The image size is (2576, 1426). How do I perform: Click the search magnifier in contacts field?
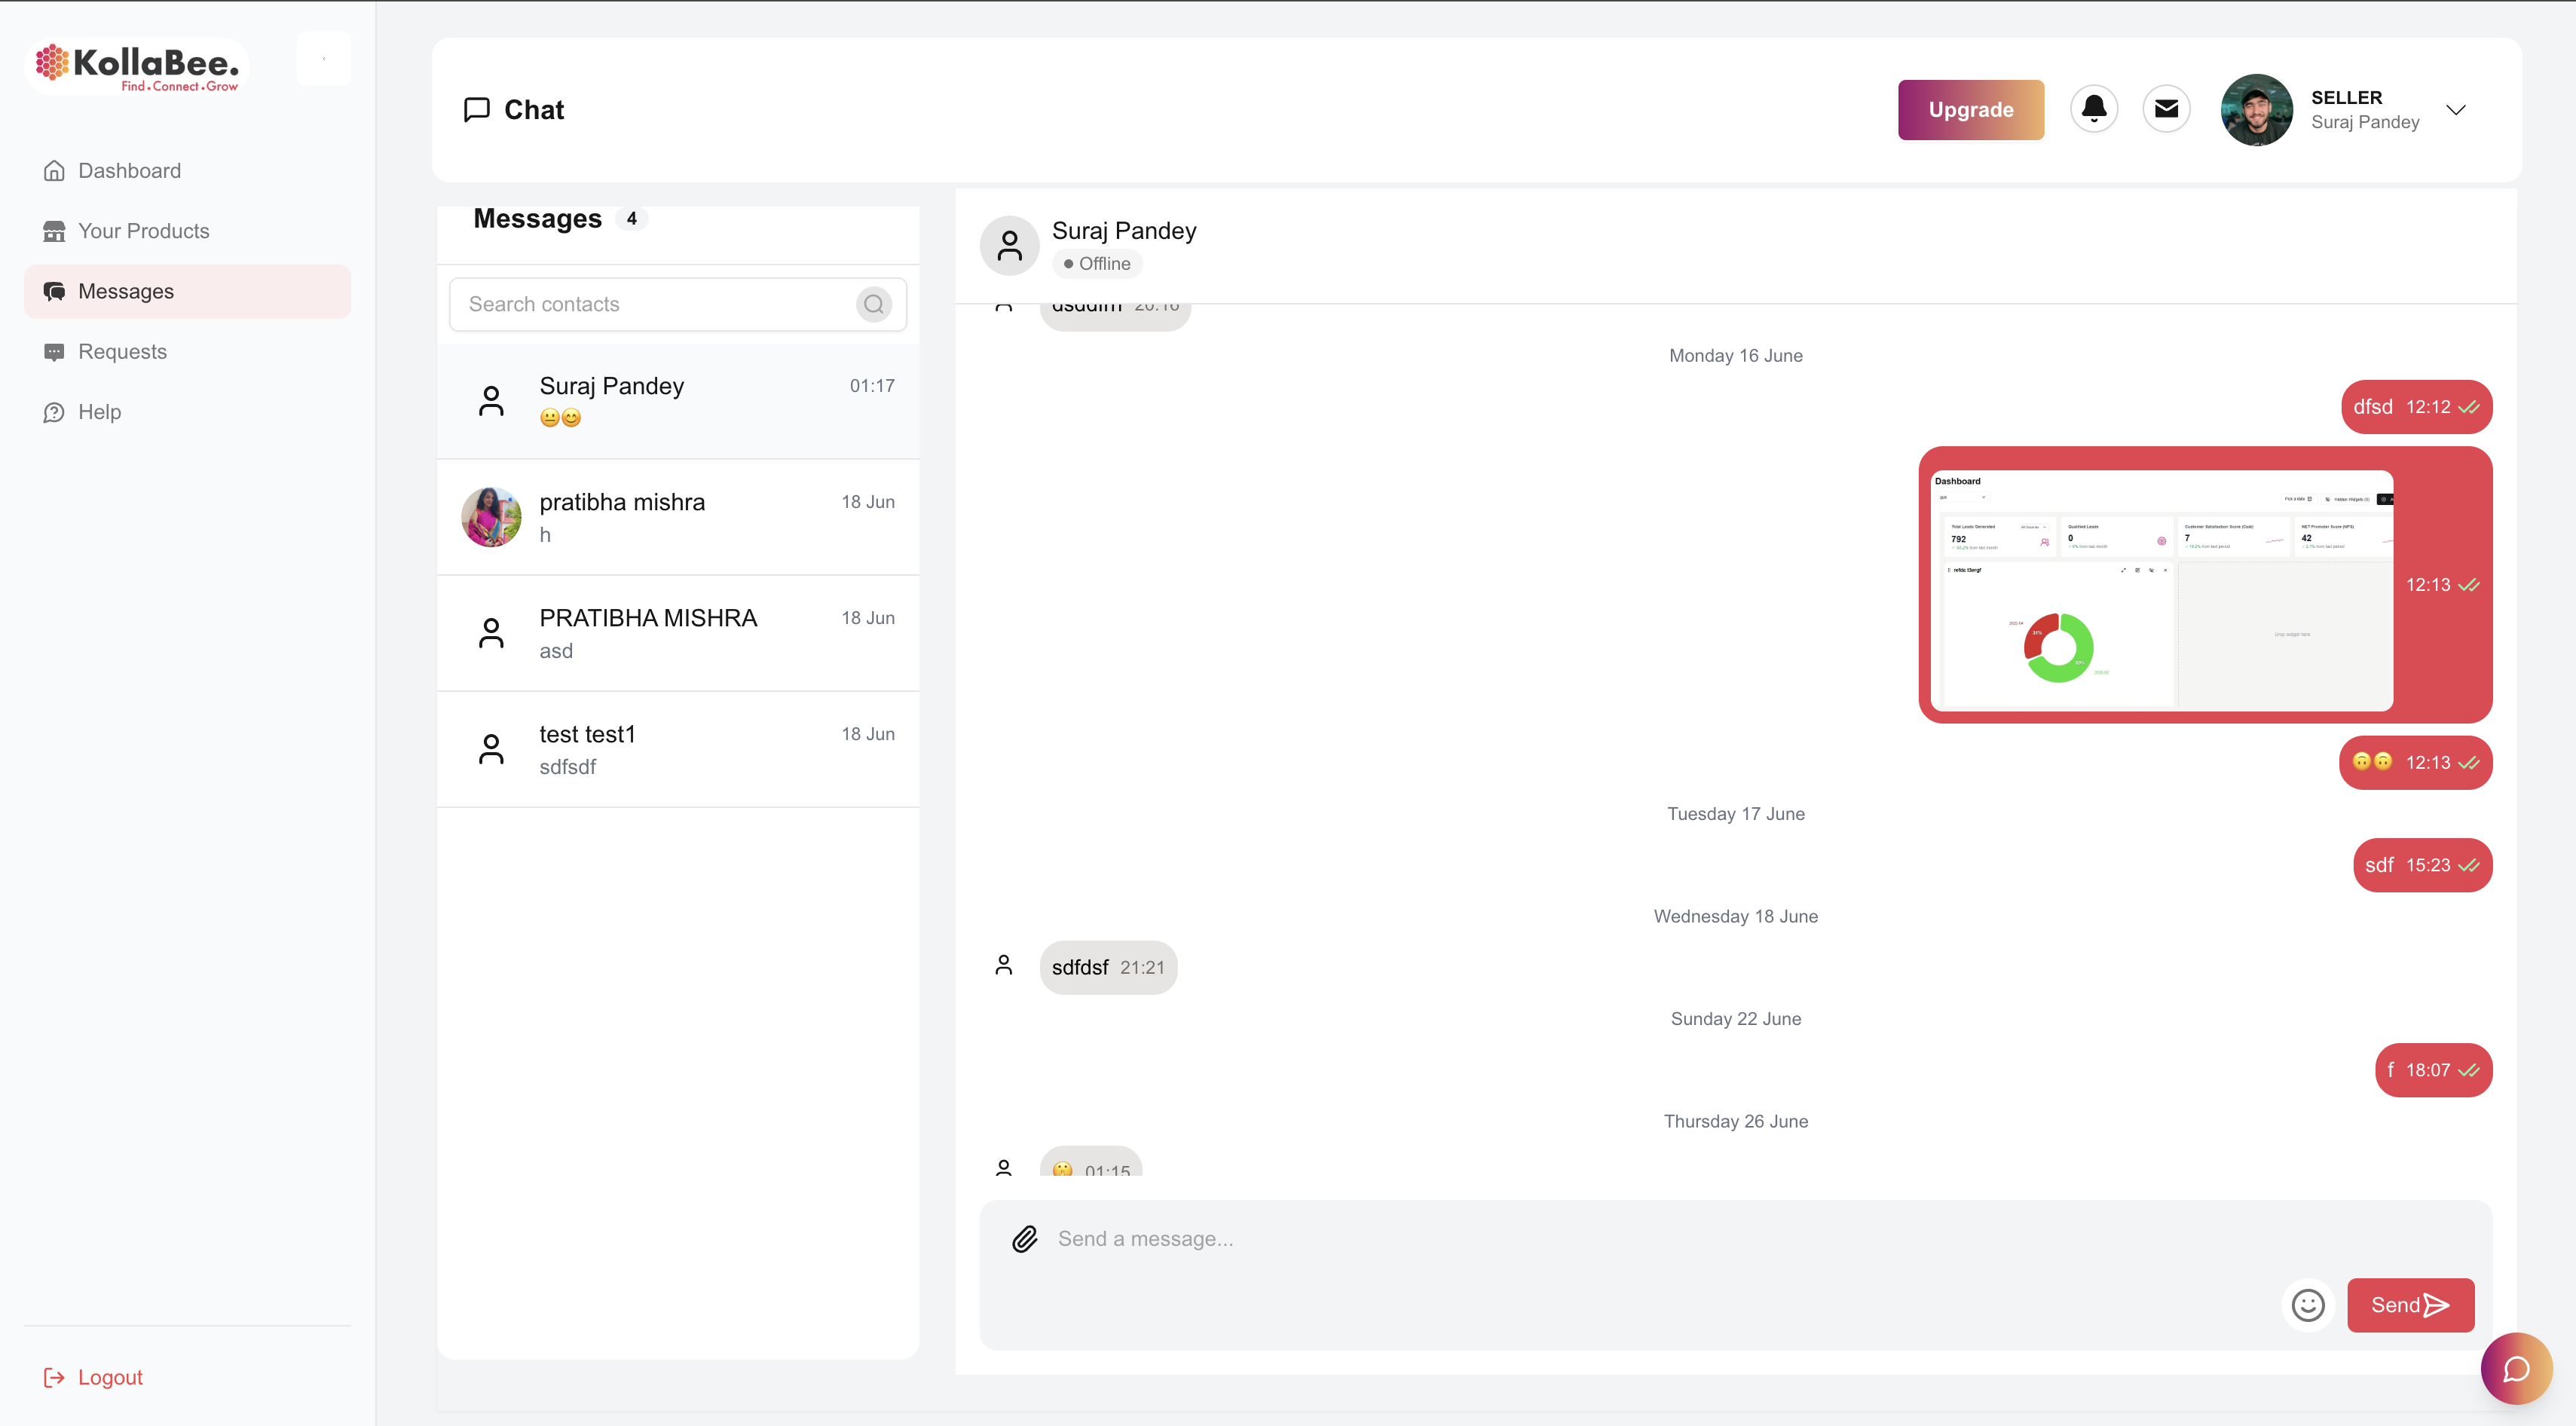tap(873, 304)
